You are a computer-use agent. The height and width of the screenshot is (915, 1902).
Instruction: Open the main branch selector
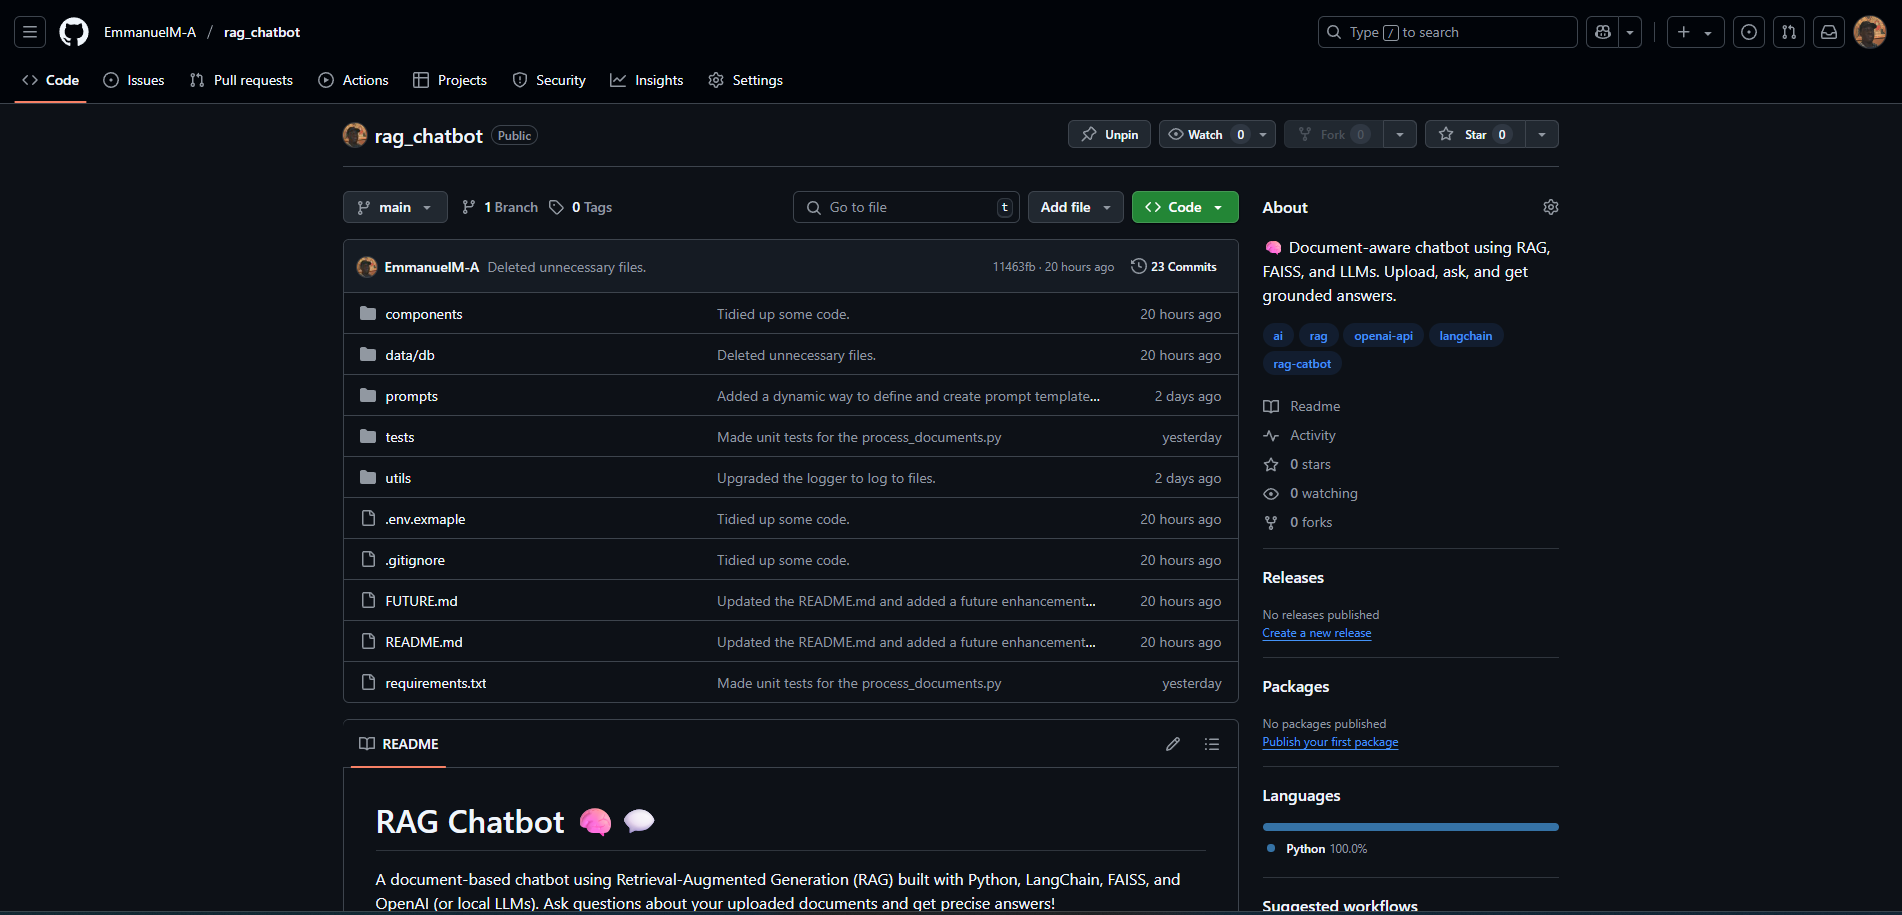pos(395,207)
